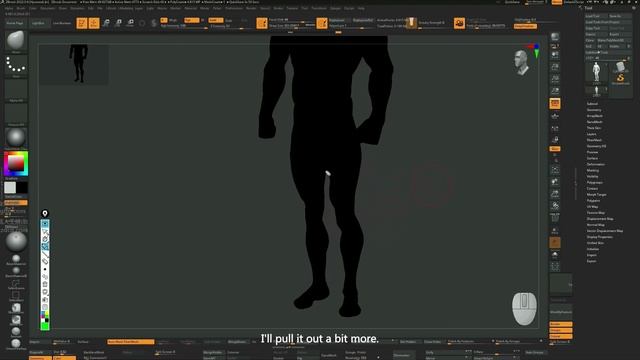Pick a color in the color picker
The height and width of the screenshot is (360, 640).
pyautogui.click(x=16, y=164)
